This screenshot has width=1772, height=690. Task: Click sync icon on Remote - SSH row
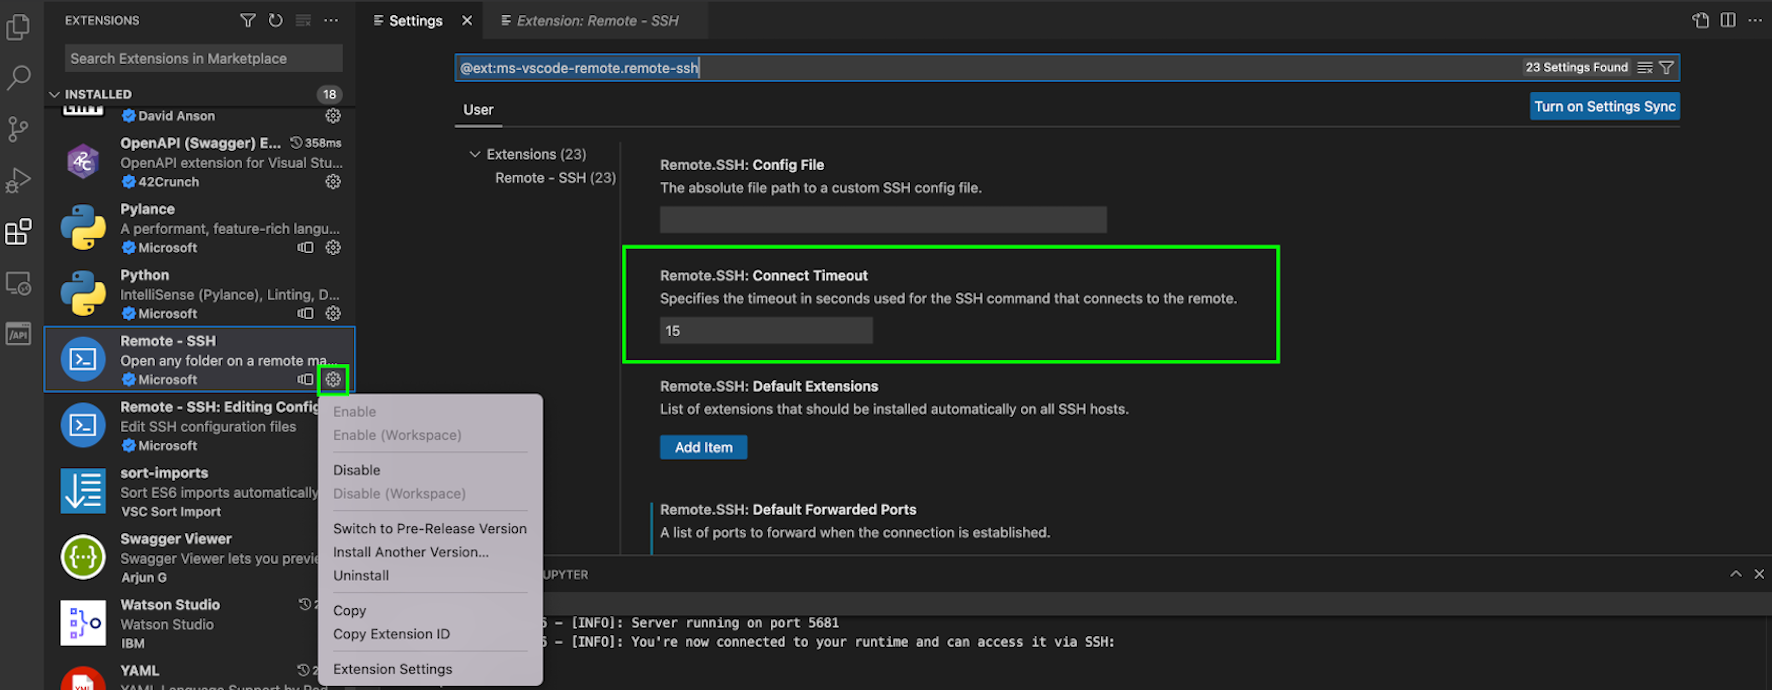(305, 380)
